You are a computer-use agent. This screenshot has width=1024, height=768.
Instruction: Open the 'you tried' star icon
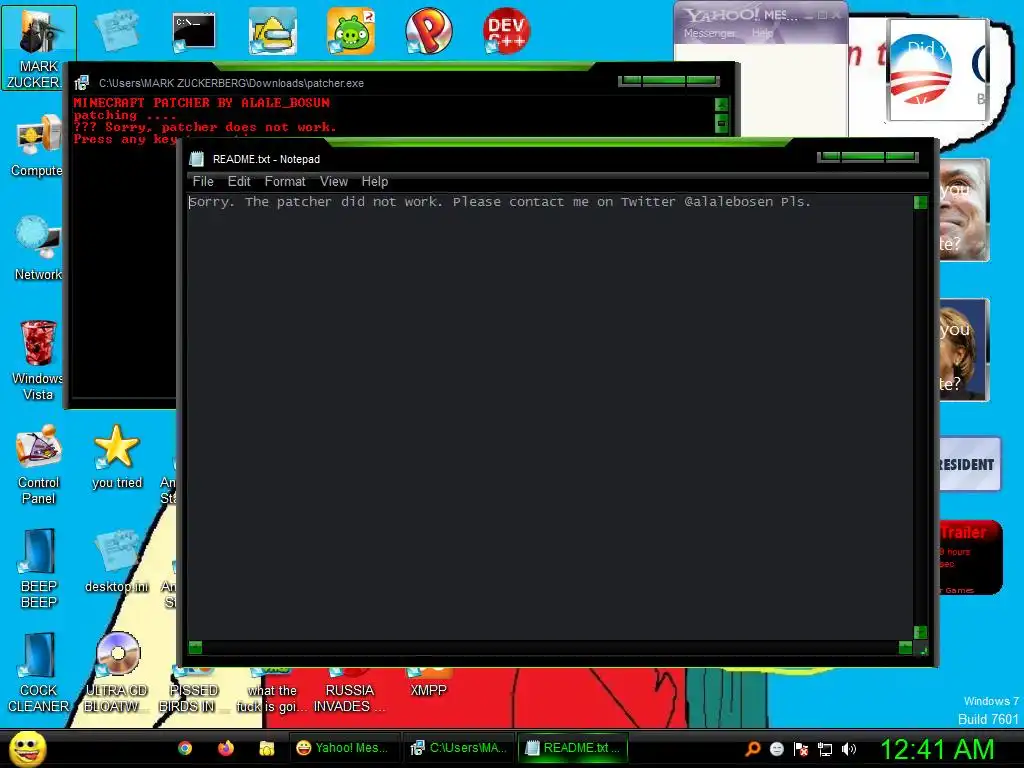coord(117,457)
